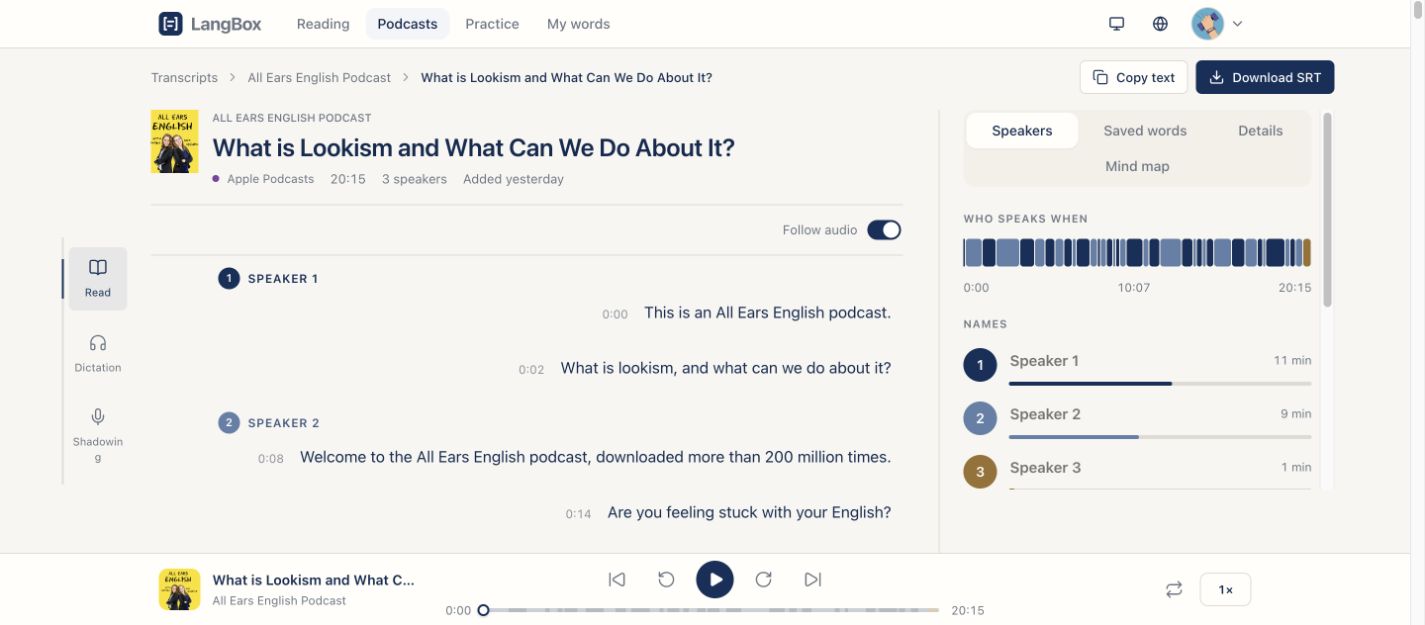Click line 'Are you feeling stuck with your English?'
This screenshot has width=1425, height=625.
[749, 512]
